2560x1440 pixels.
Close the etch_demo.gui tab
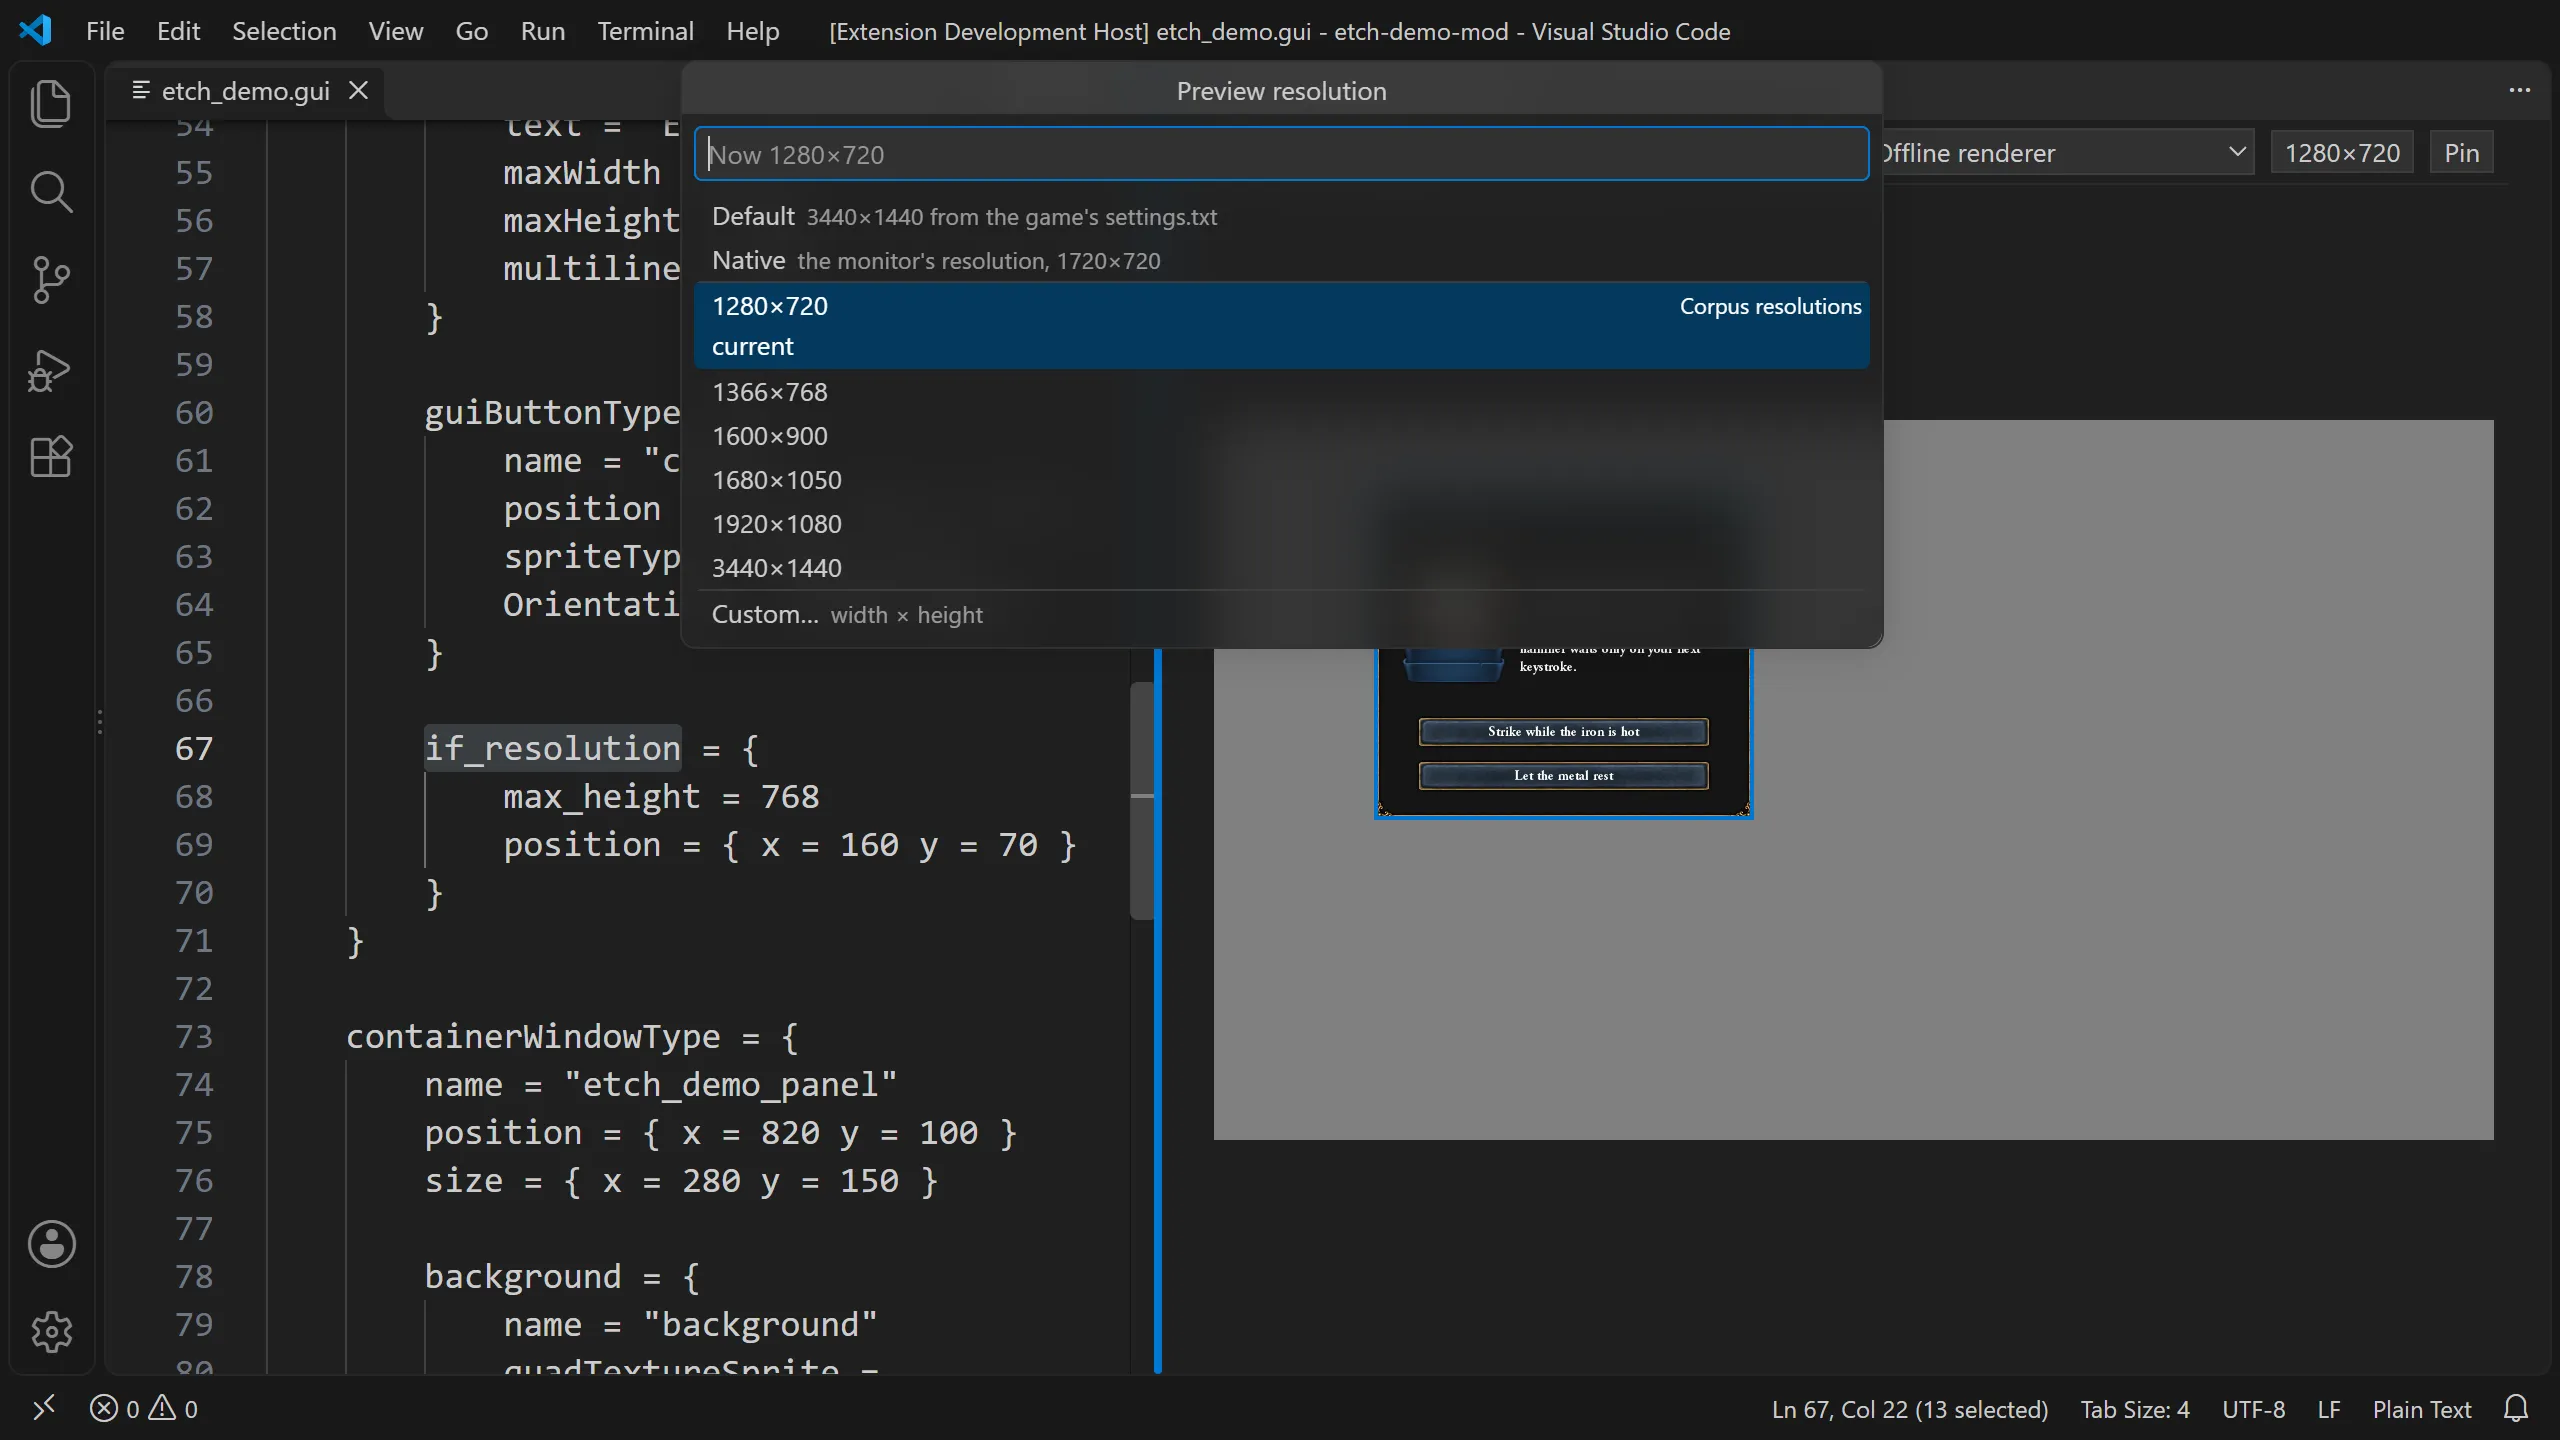click(x=358, y=90)
